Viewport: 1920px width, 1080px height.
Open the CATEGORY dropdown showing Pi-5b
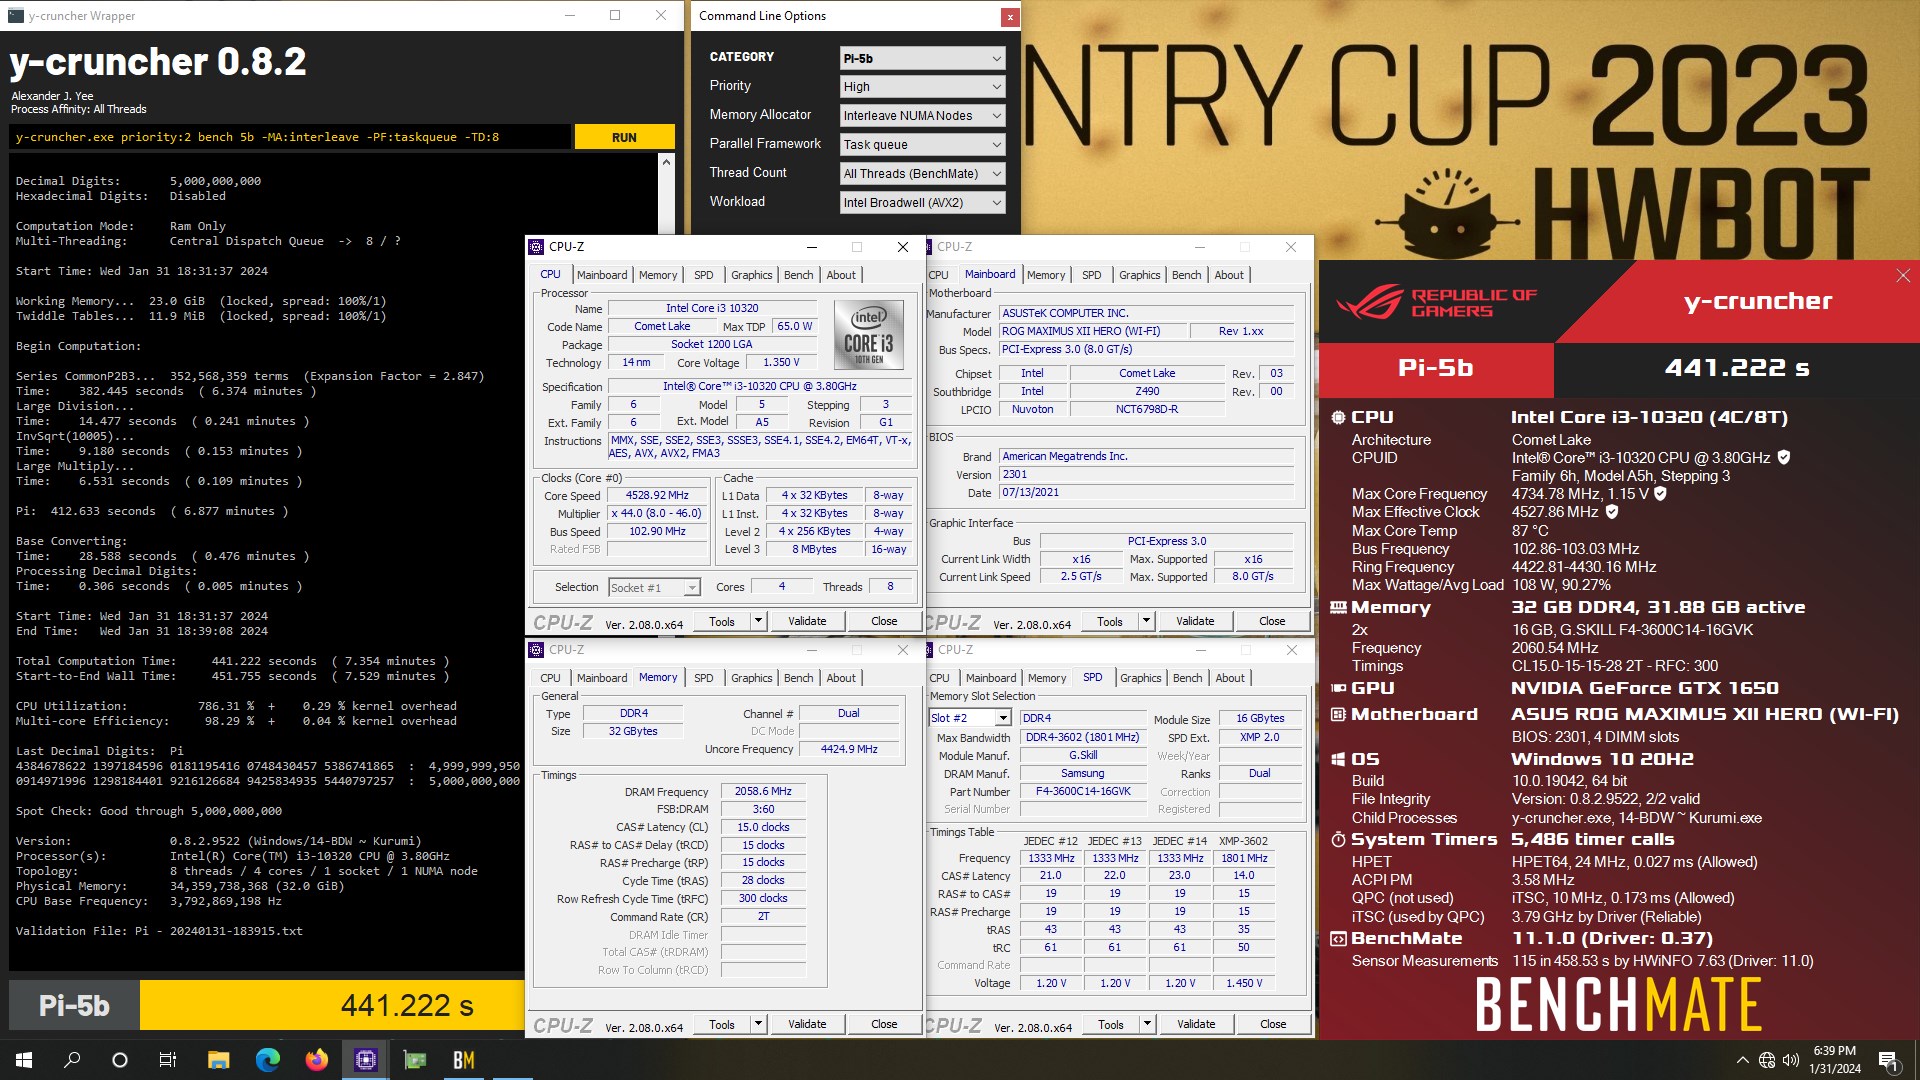[x=922, y=58]
